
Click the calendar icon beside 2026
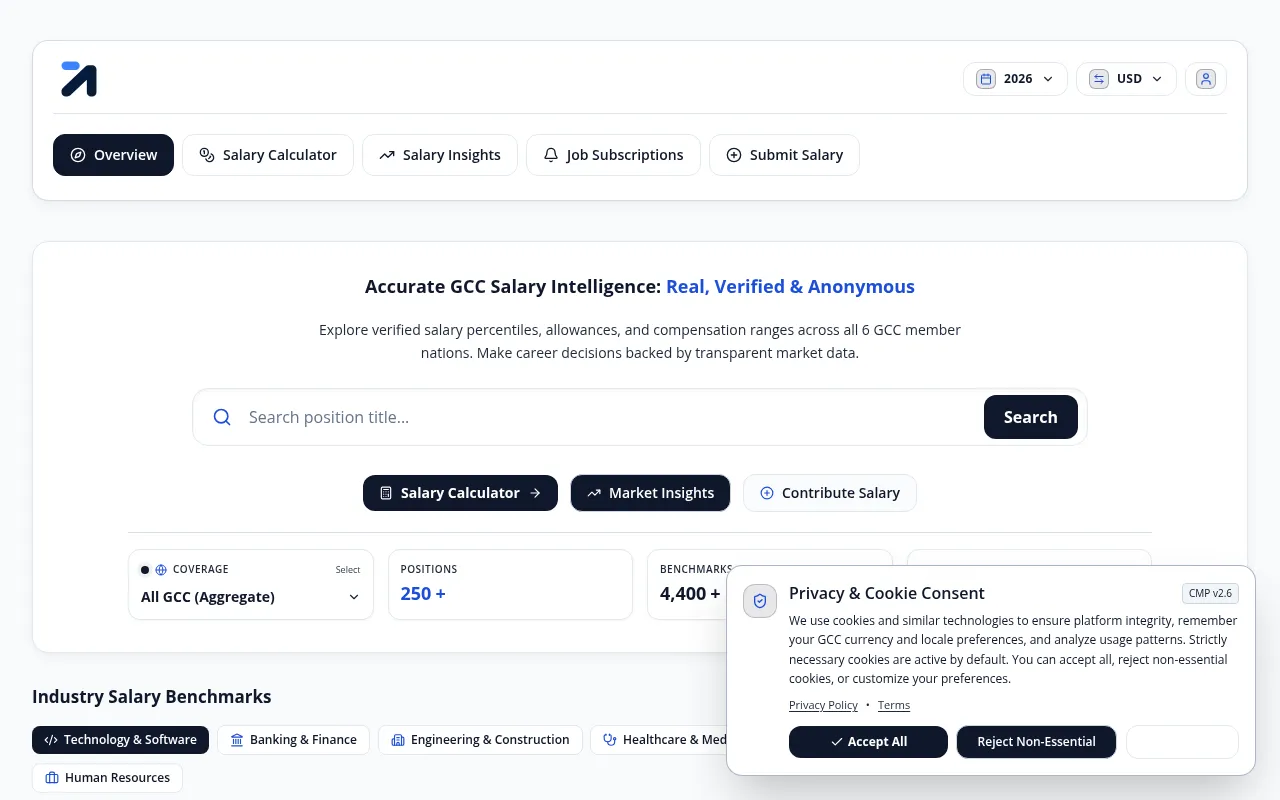tap(986, 79)
